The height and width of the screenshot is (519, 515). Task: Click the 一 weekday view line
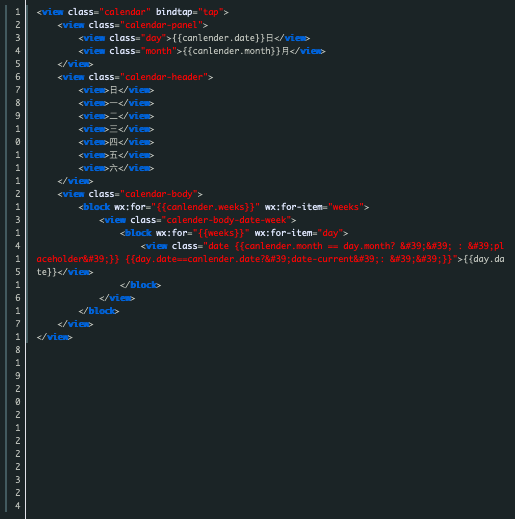point(116,103)
